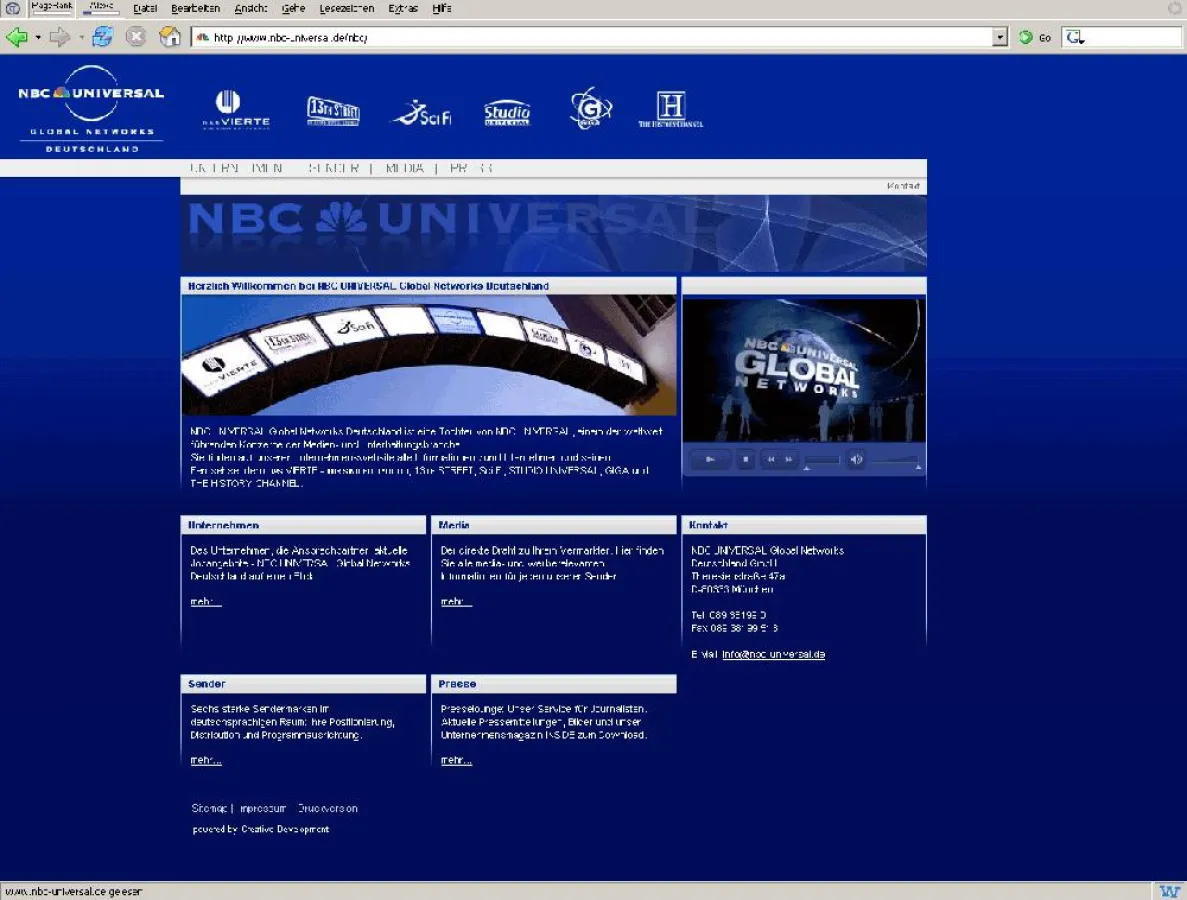Click the info@nbc-universal.de email link
1187x900 pixels.
(776, 653)
